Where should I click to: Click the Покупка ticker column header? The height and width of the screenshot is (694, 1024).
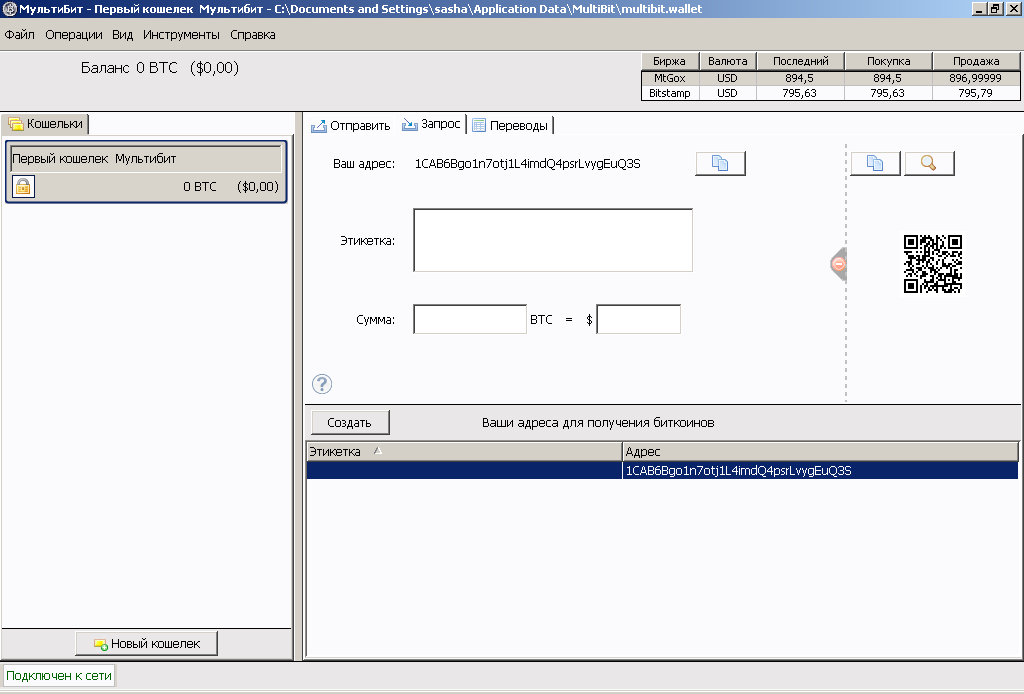[888, 61]
